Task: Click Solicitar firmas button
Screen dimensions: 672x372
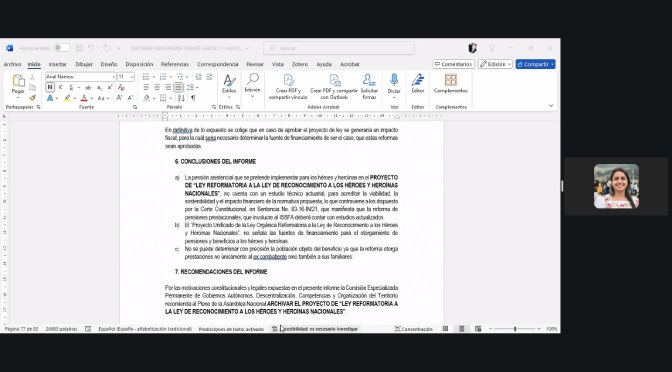Action: 369,87
